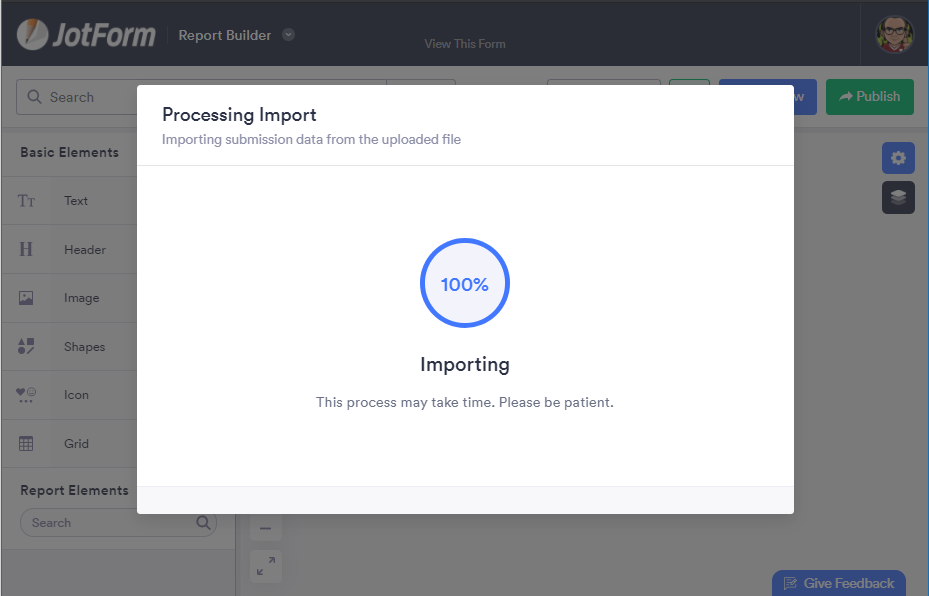The height and width of the screenshot is (596, 929).
Task: Pick the Shapes element
Action: [84, 347]
